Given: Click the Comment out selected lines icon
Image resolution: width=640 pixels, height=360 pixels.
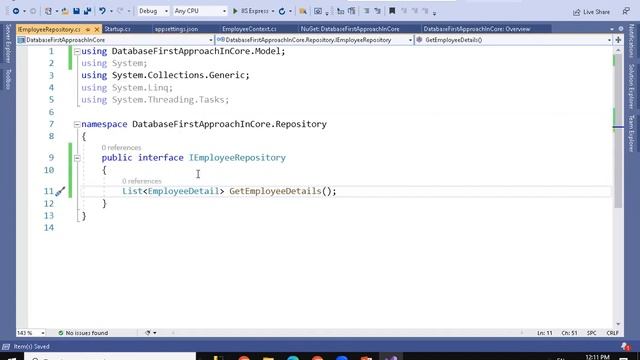Looking at the screenshot, I should click(x=340, y=11).
